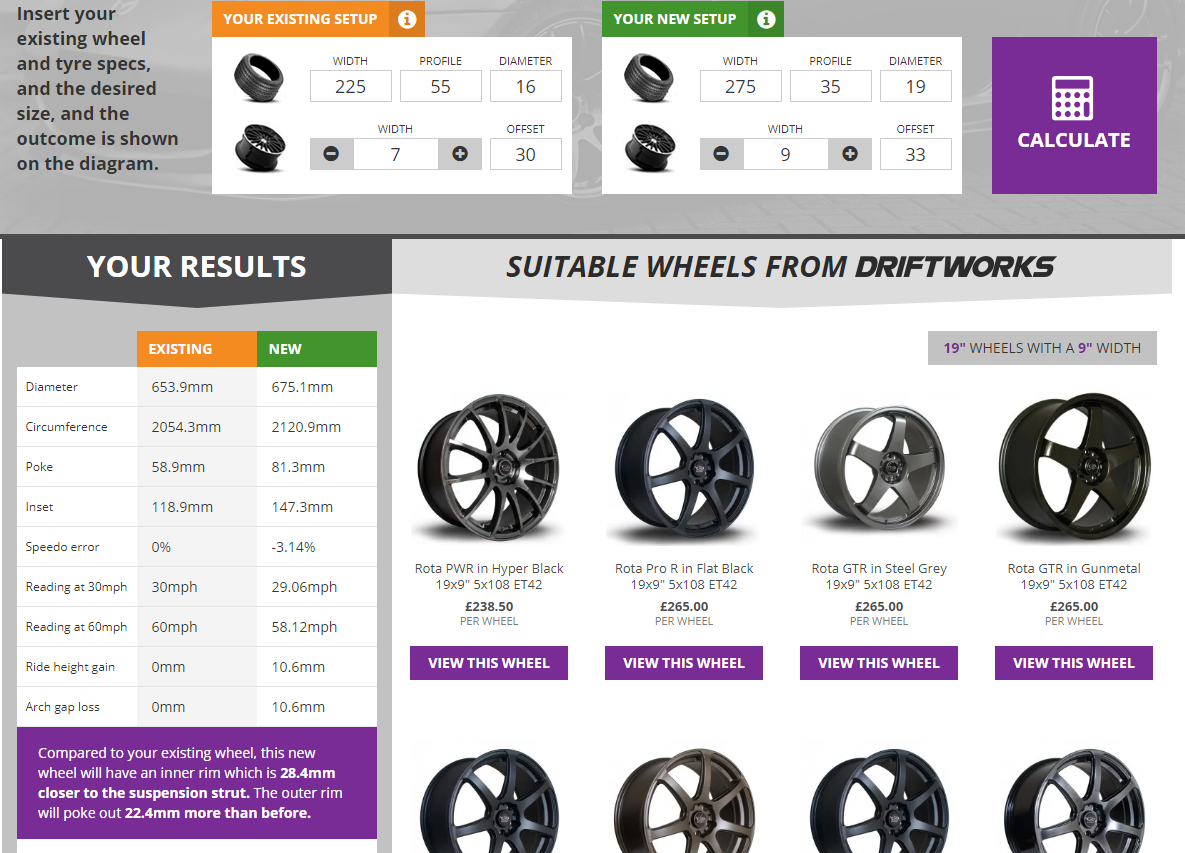This screenshot has width=1185, height=853.
Task: Click the NEW column header in results
Action: (317, 349)
